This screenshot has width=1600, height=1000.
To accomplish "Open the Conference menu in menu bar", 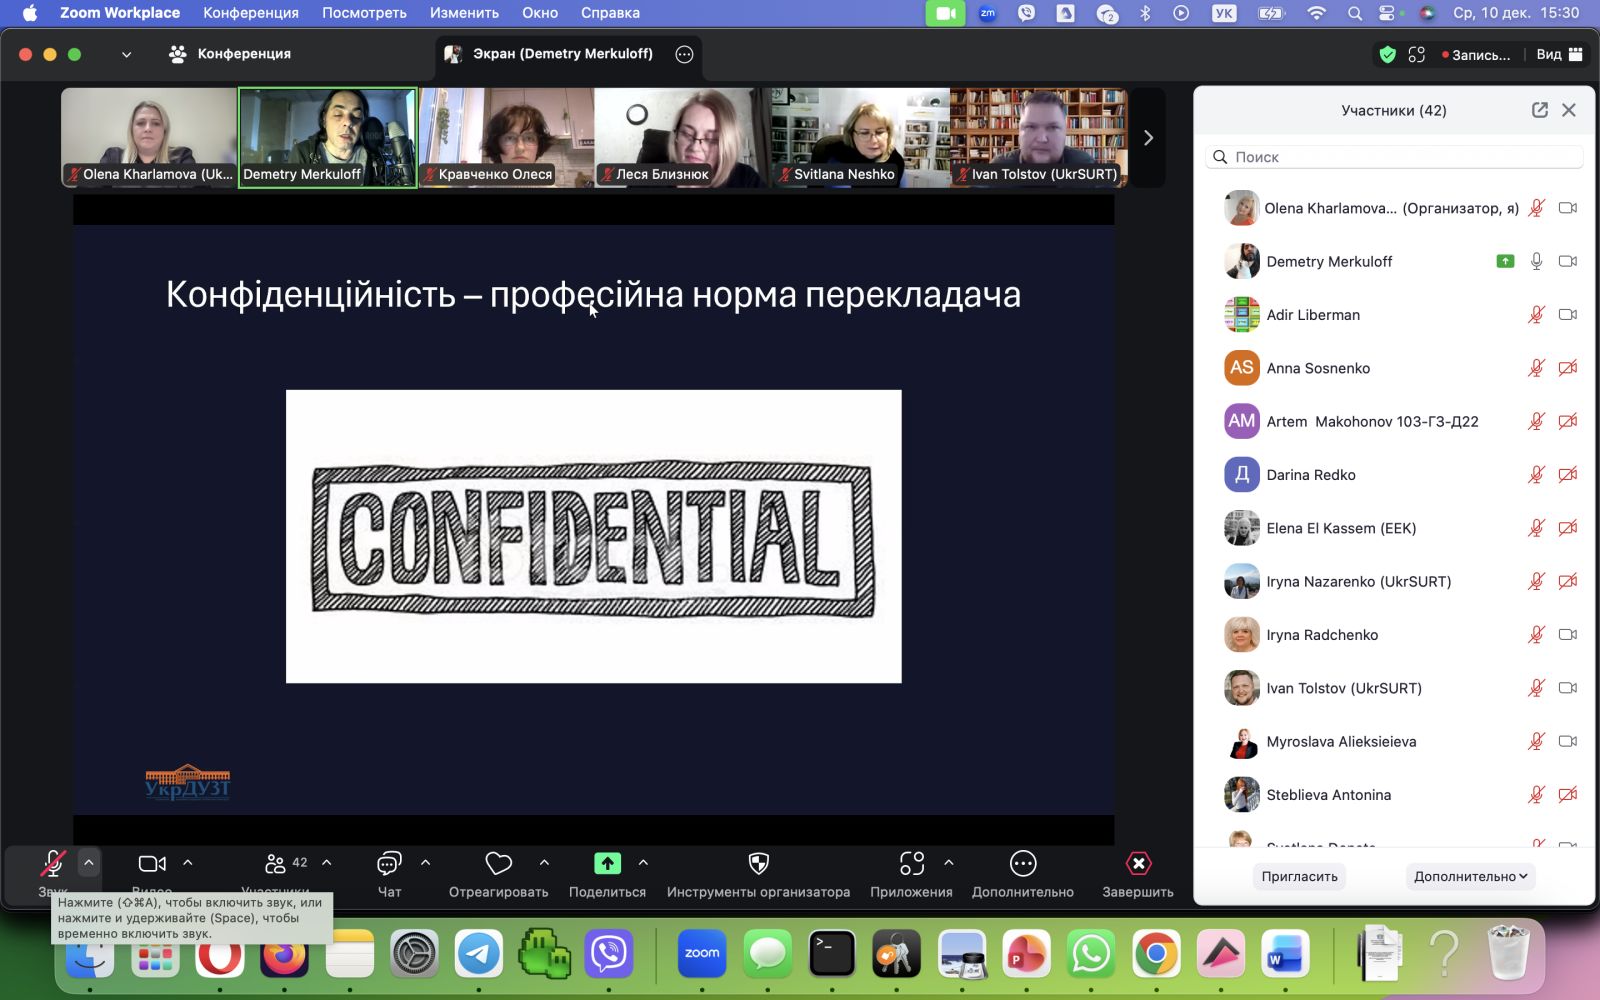I will tap(250, 13).
